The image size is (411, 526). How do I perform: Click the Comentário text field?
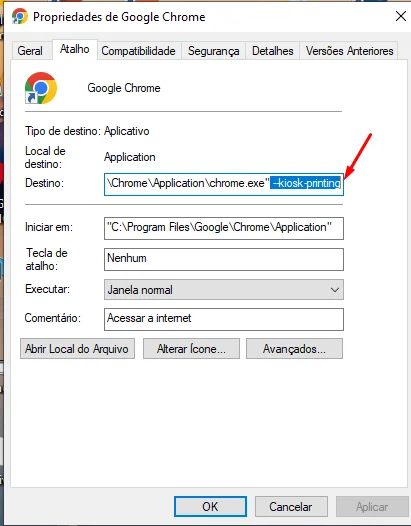click(x=224, y=319)
